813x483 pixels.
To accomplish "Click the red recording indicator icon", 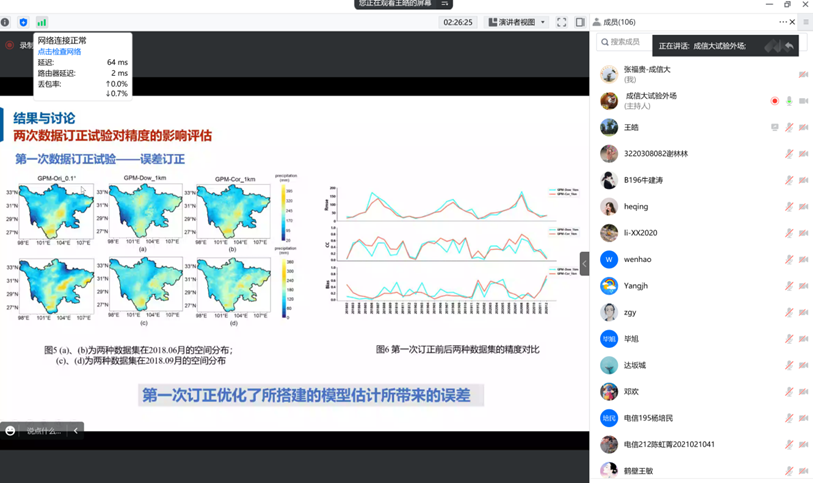I will [10, 45].
